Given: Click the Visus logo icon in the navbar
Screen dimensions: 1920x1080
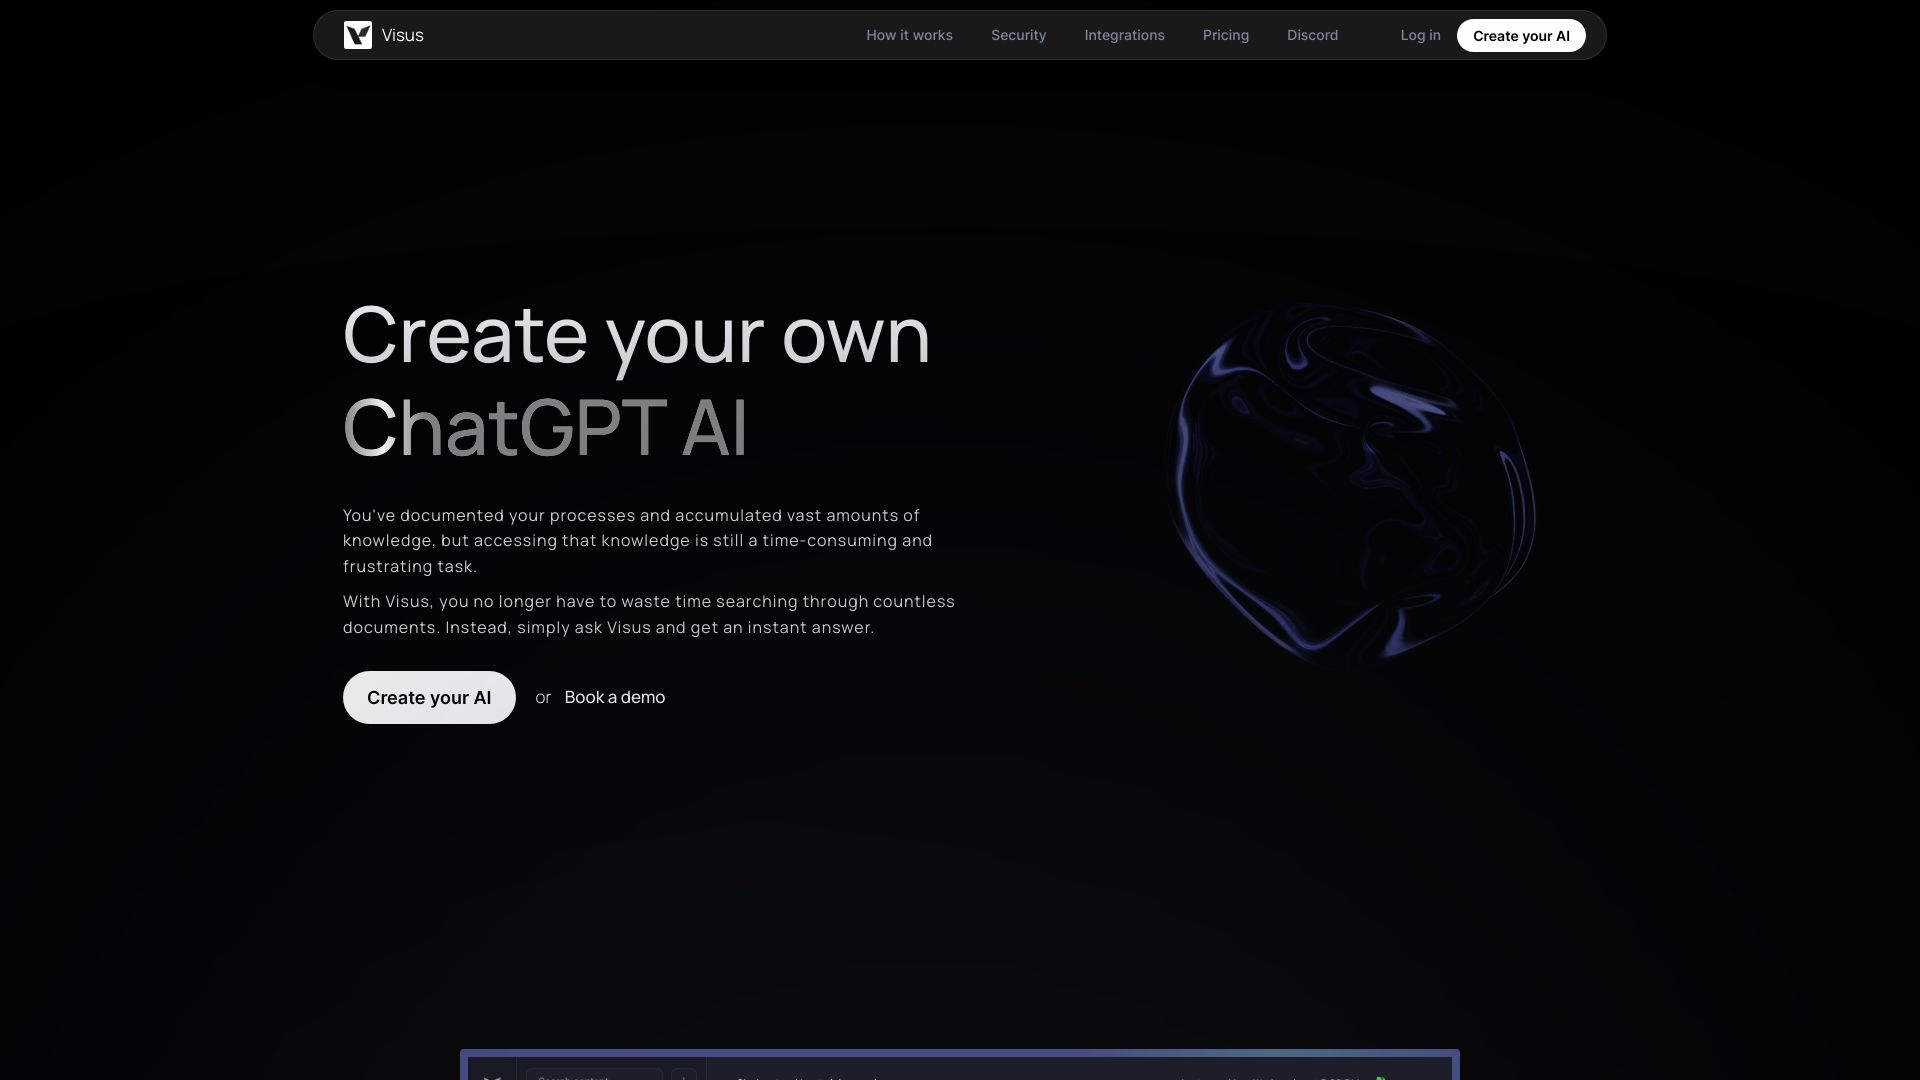Looking at the screenshot, I should pyautogui.click(x=359, y=35).
